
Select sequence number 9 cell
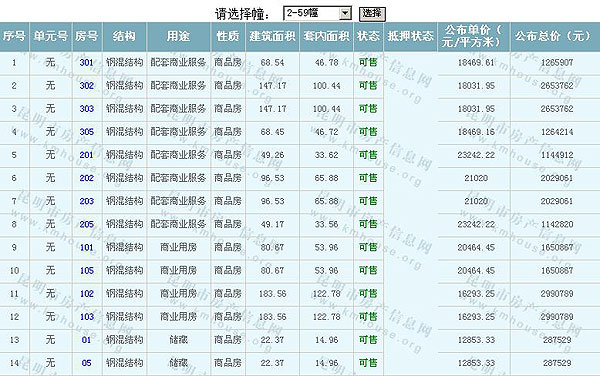click(x=14, y=247)
